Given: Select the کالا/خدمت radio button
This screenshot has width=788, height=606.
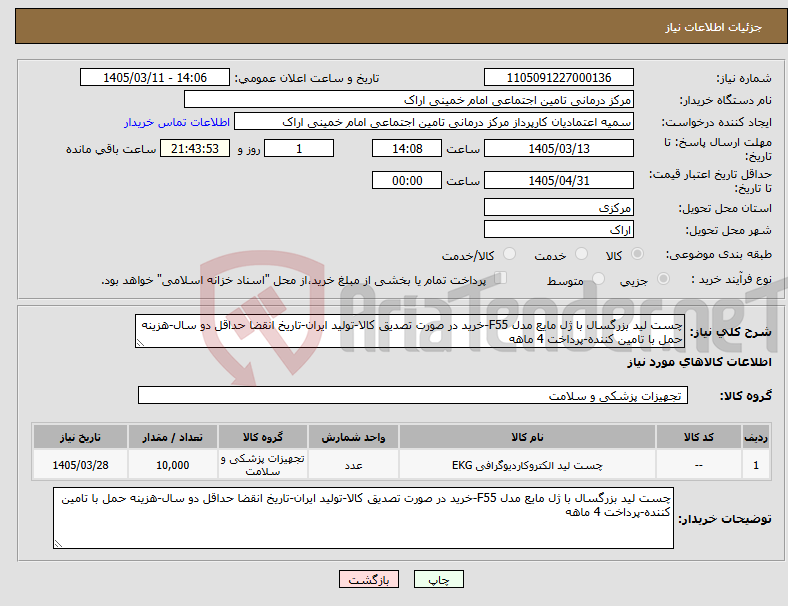Looking at the screenshot, I should point(510,254).
